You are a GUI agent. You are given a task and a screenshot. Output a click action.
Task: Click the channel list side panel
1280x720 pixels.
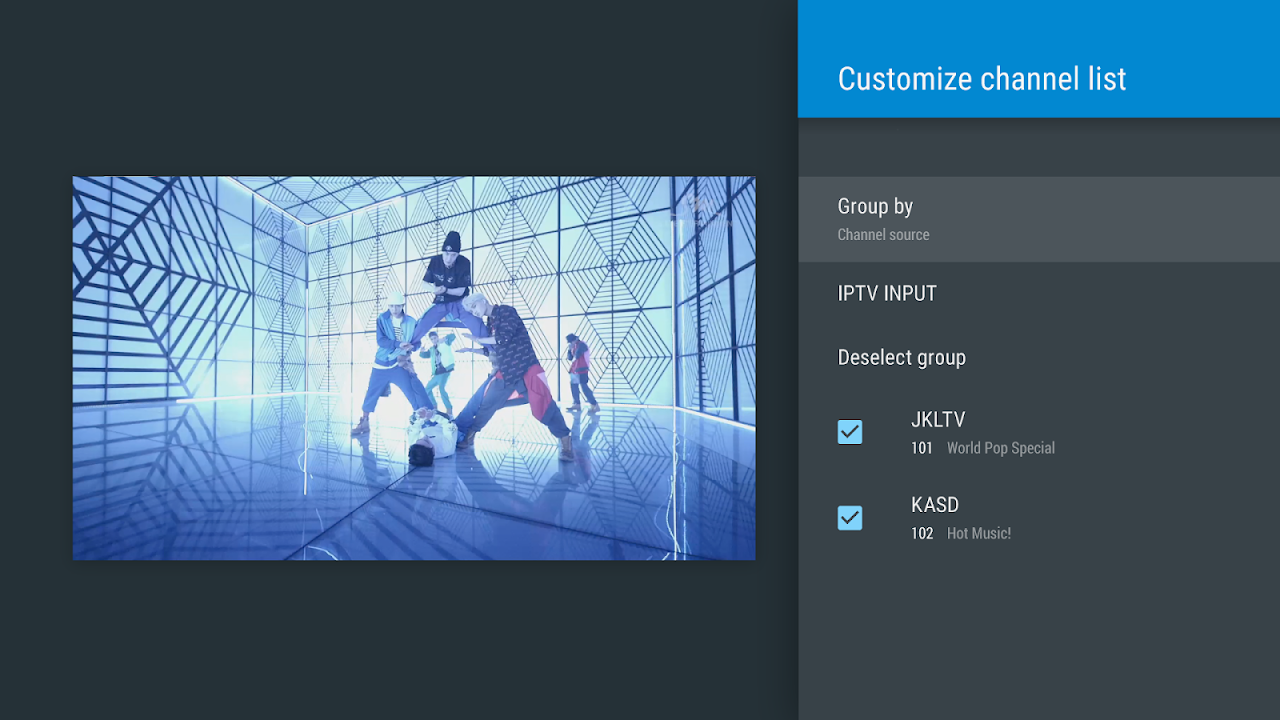(1039, 620)
